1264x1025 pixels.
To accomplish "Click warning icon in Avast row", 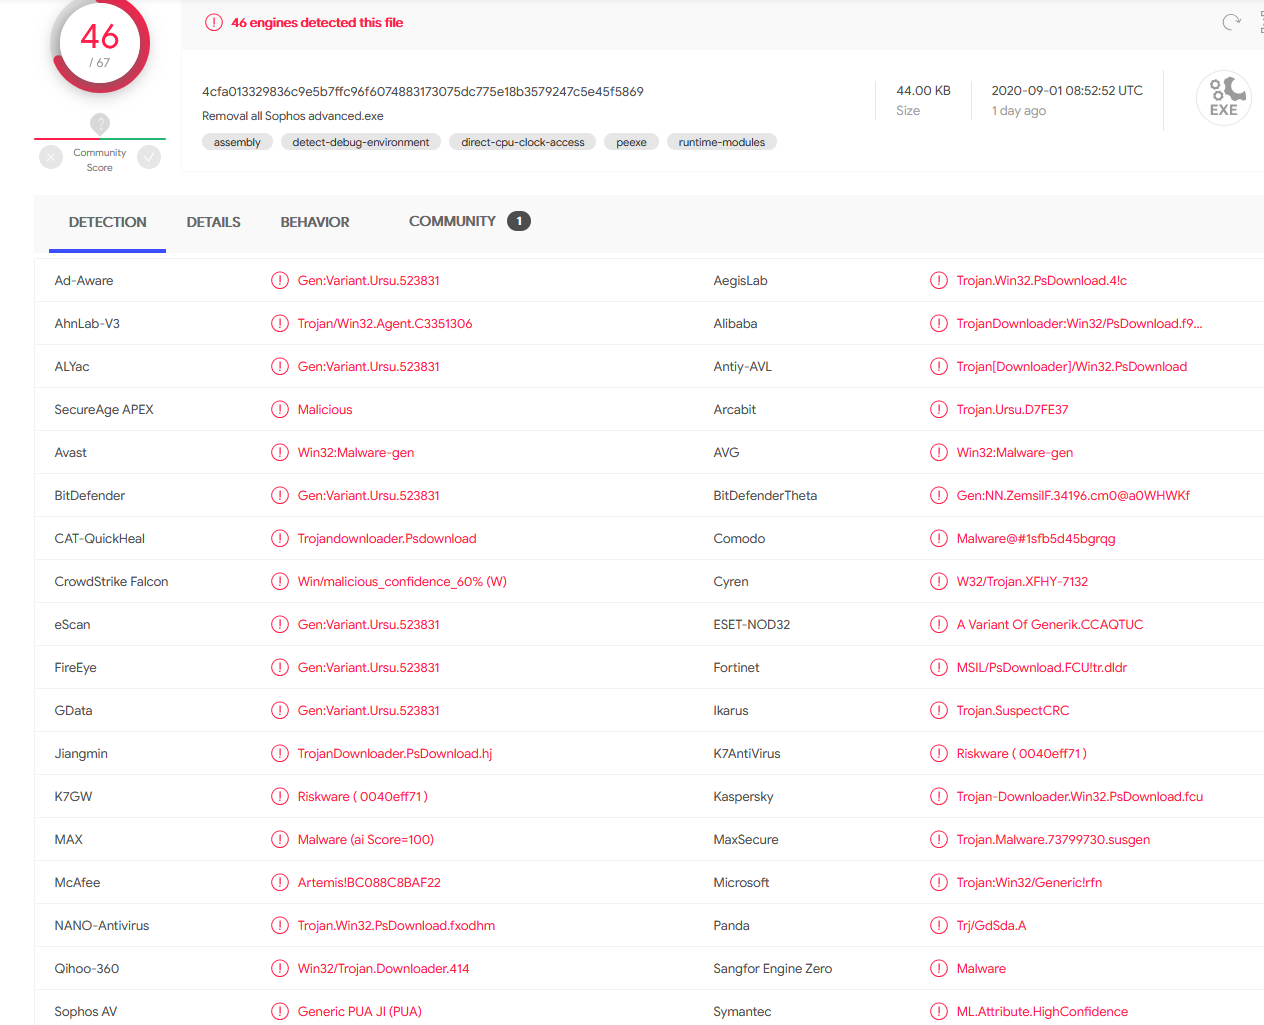I will coord(280,452).
